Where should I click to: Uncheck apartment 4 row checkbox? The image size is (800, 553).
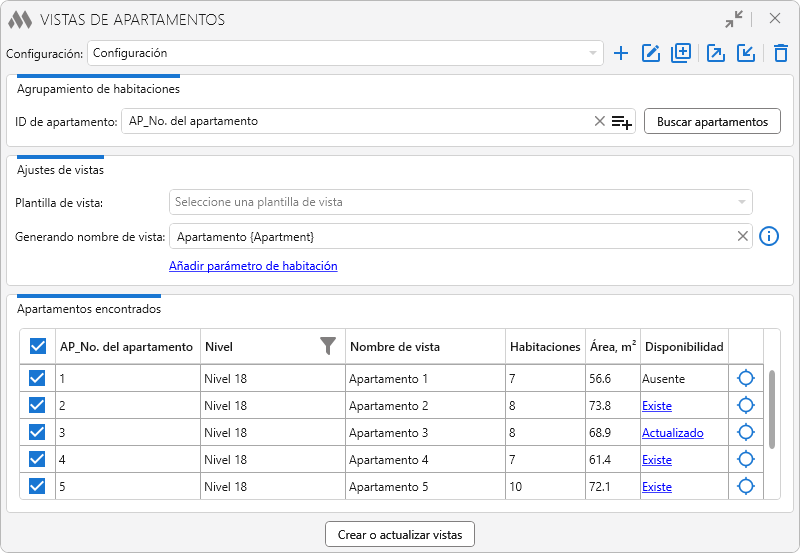37,459
